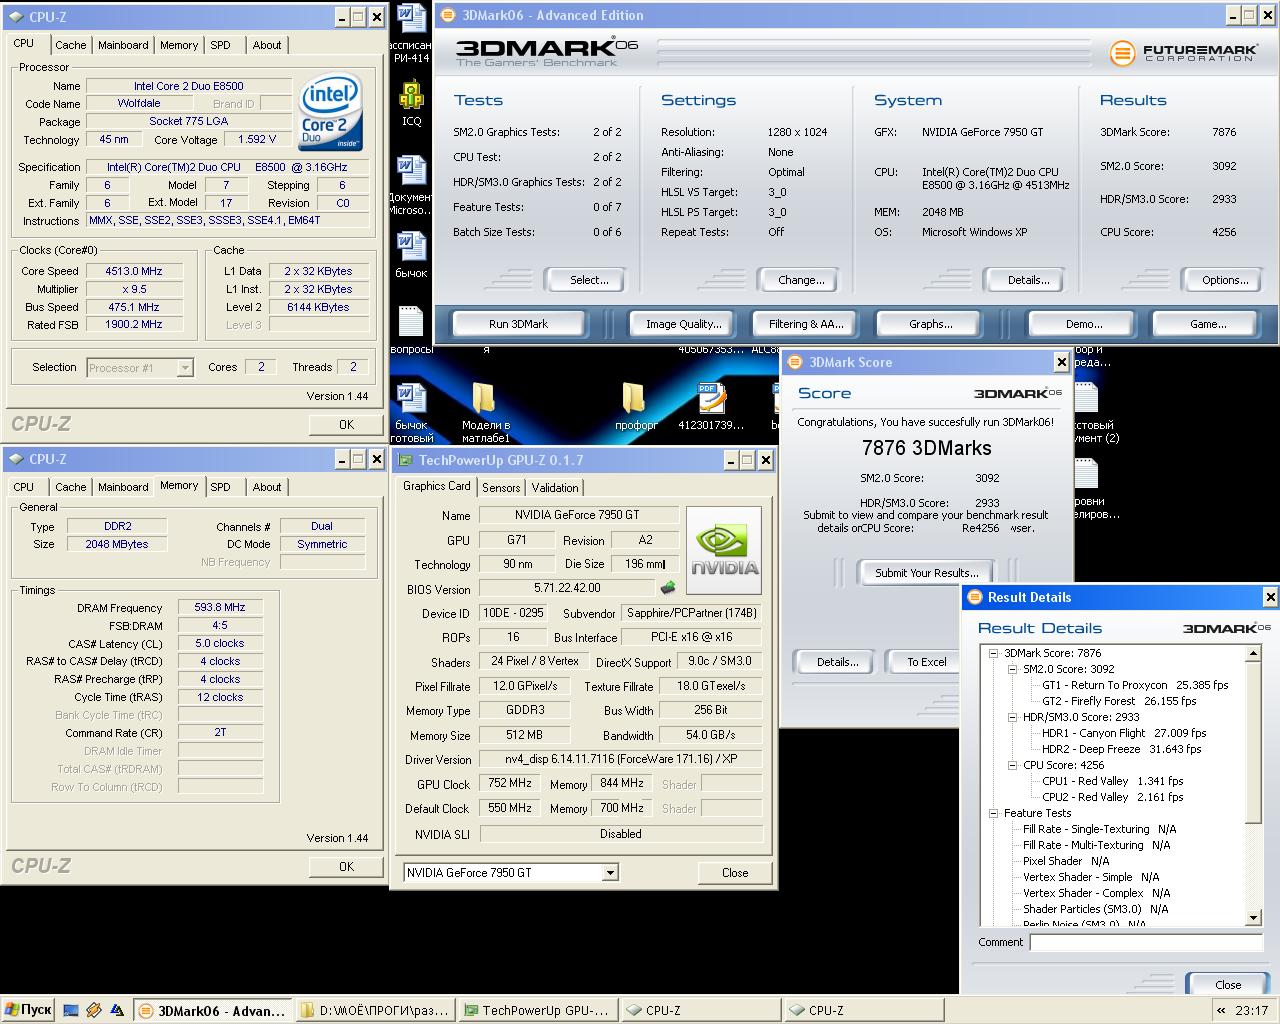Screen dimensions: 1280x1024
Task: Collapse the 3DMark Score: 7876 tree node
Action: click(x=993, y=653)
